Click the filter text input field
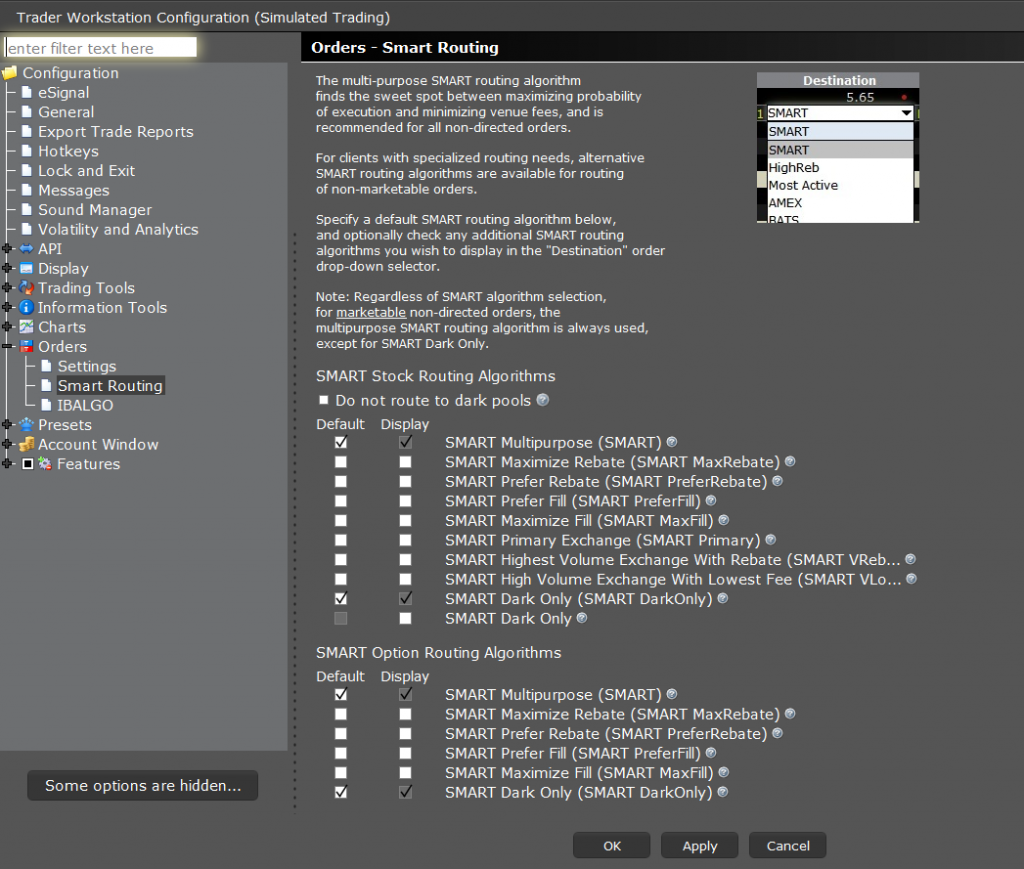 [x=101, y=48]
